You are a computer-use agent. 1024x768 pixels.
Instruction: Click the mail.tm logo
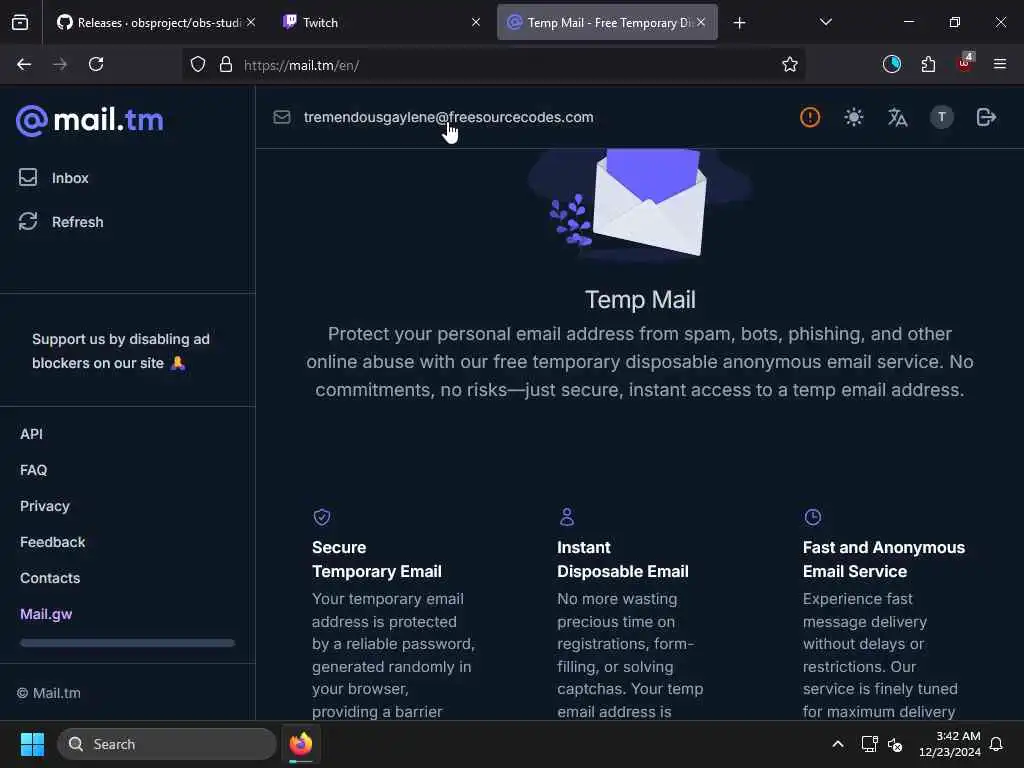[89, 120]
